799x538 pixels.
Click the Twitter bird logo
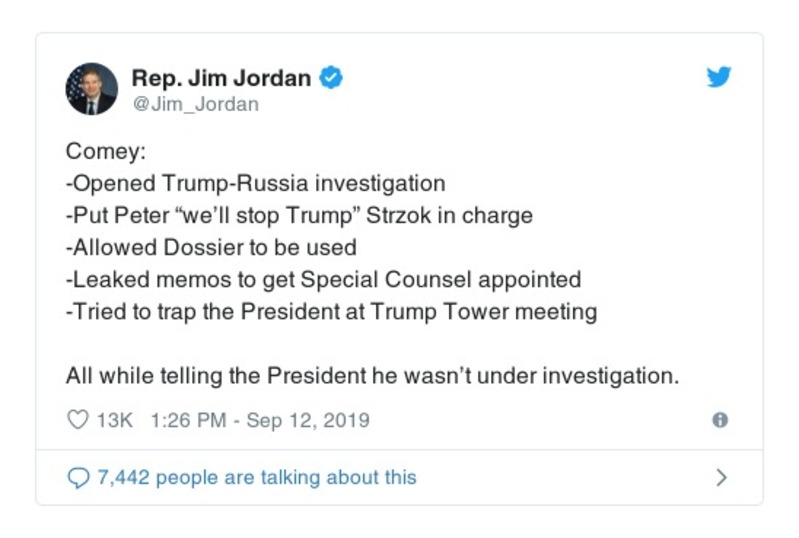718,78
